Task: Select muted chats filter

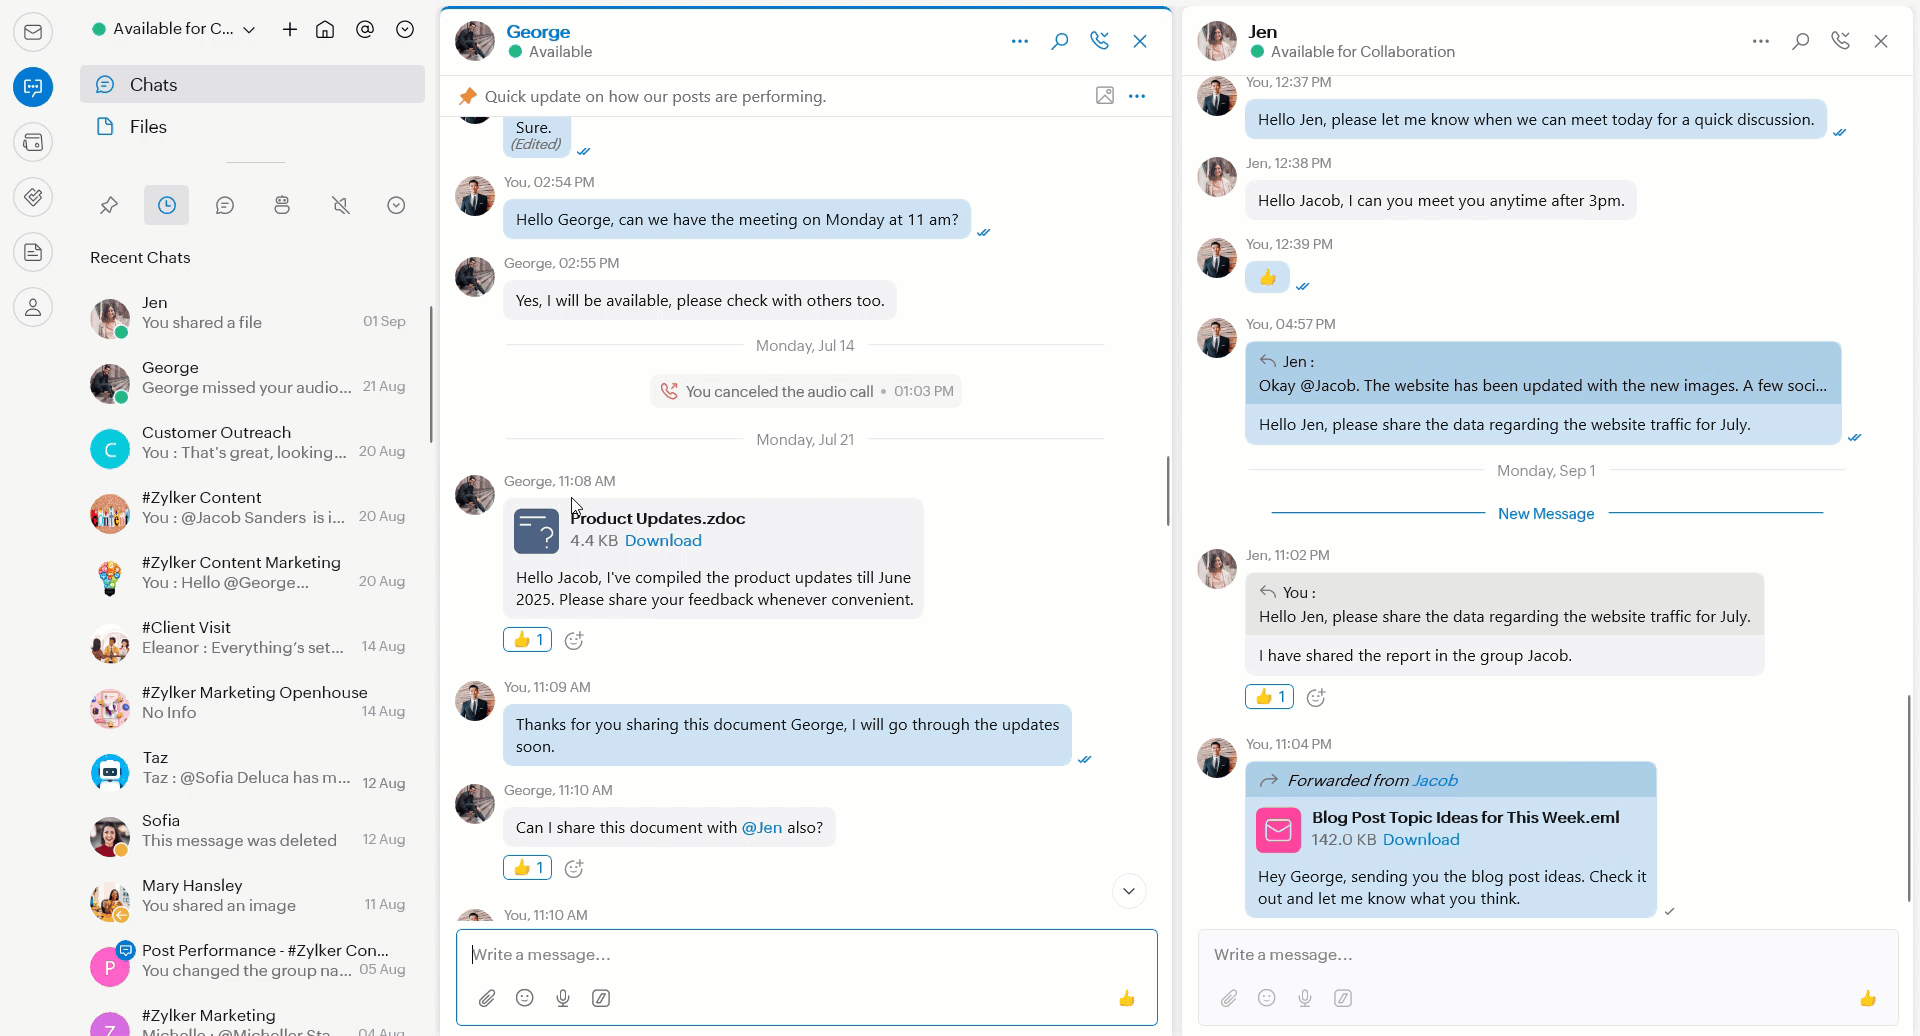Action: pos(341,205)
